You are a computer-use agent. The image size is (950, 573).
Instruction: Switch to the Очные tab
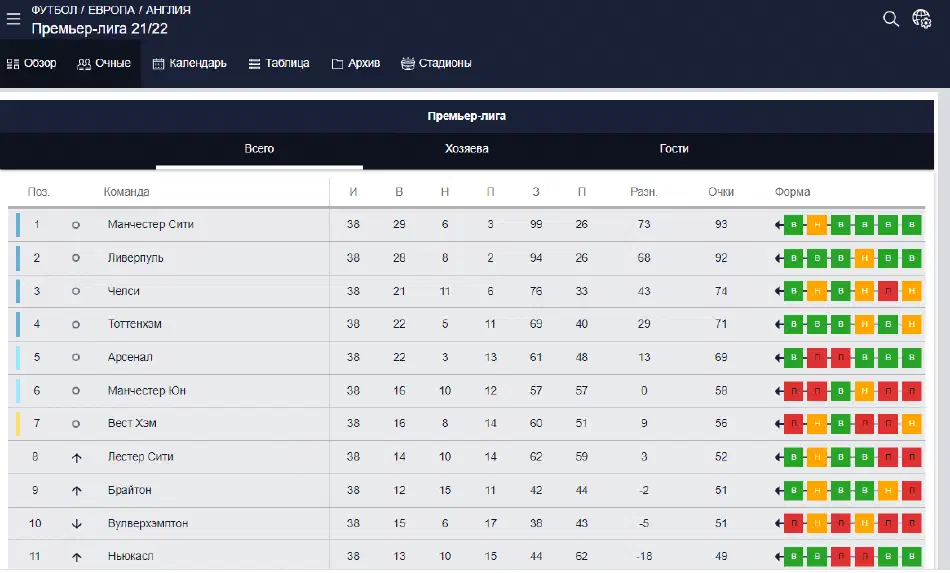104,63
